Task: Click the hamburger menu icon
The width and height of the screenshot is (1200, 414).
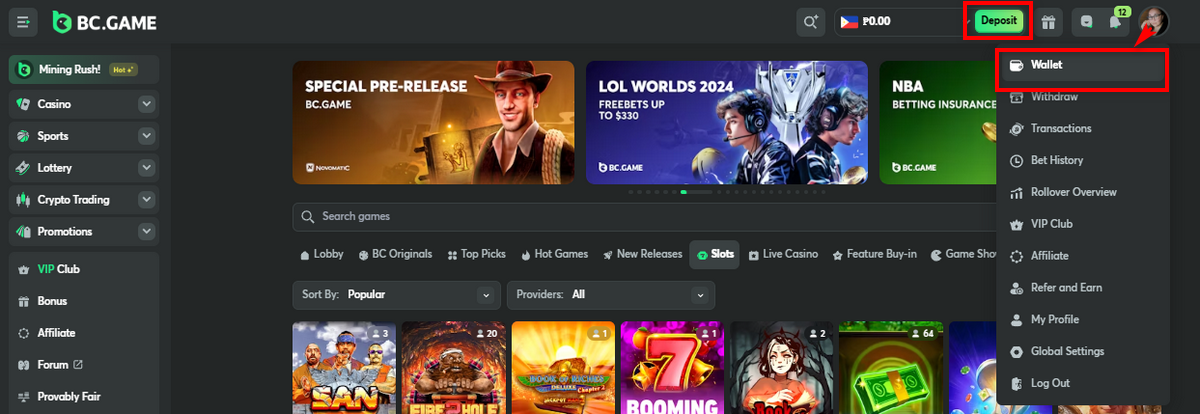Action: [x=23, y=21]
